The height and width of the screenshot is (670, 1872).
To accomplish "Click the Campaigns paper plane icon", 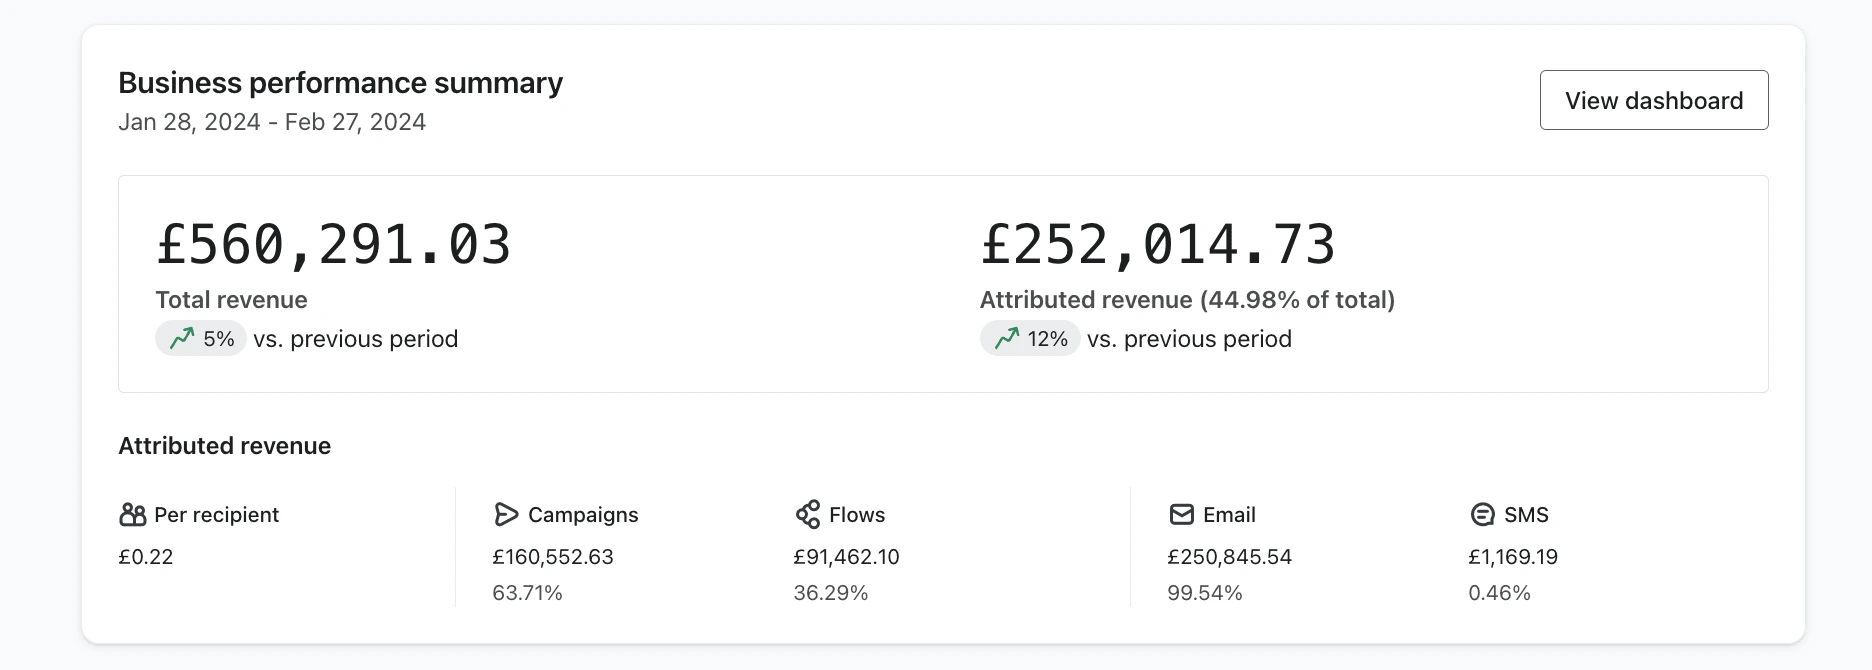I will [506, 515].
